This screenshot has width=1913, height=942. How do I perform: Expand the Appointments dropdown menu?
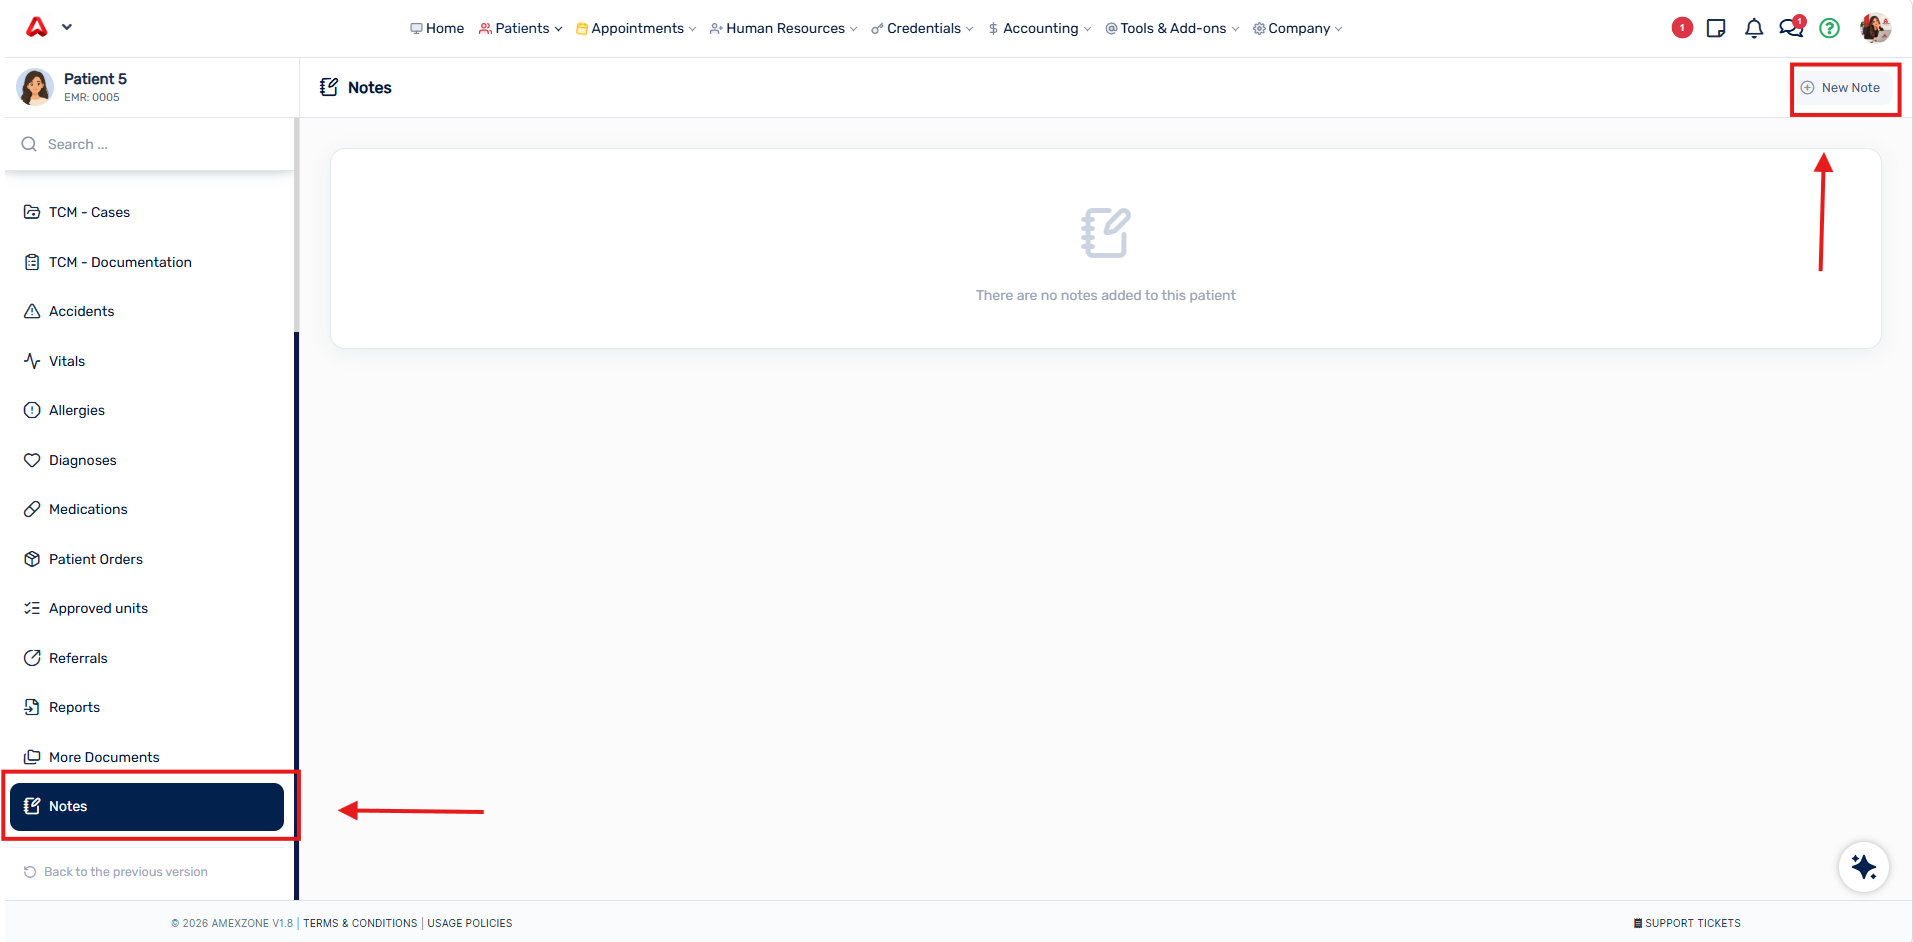coord(636,28)
